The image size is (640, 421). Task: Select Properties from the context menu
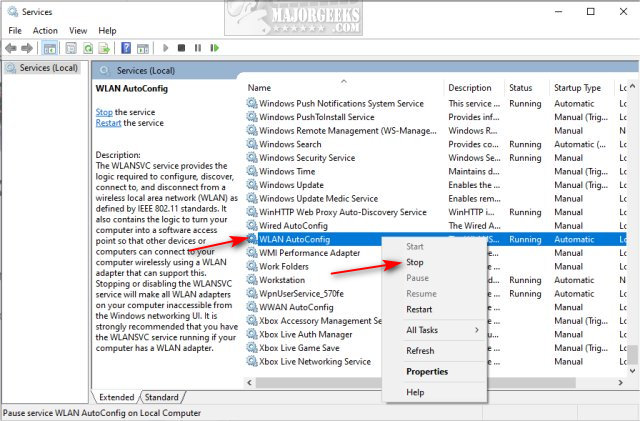[x=427, y=371]
